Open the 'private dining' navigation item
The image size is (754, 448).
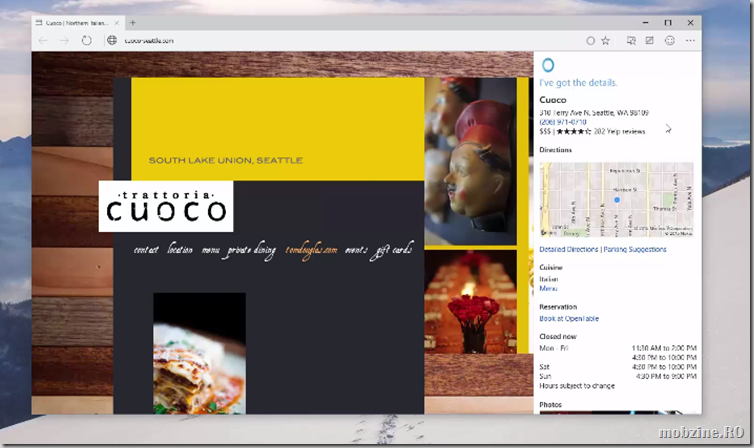pos(251,250)
